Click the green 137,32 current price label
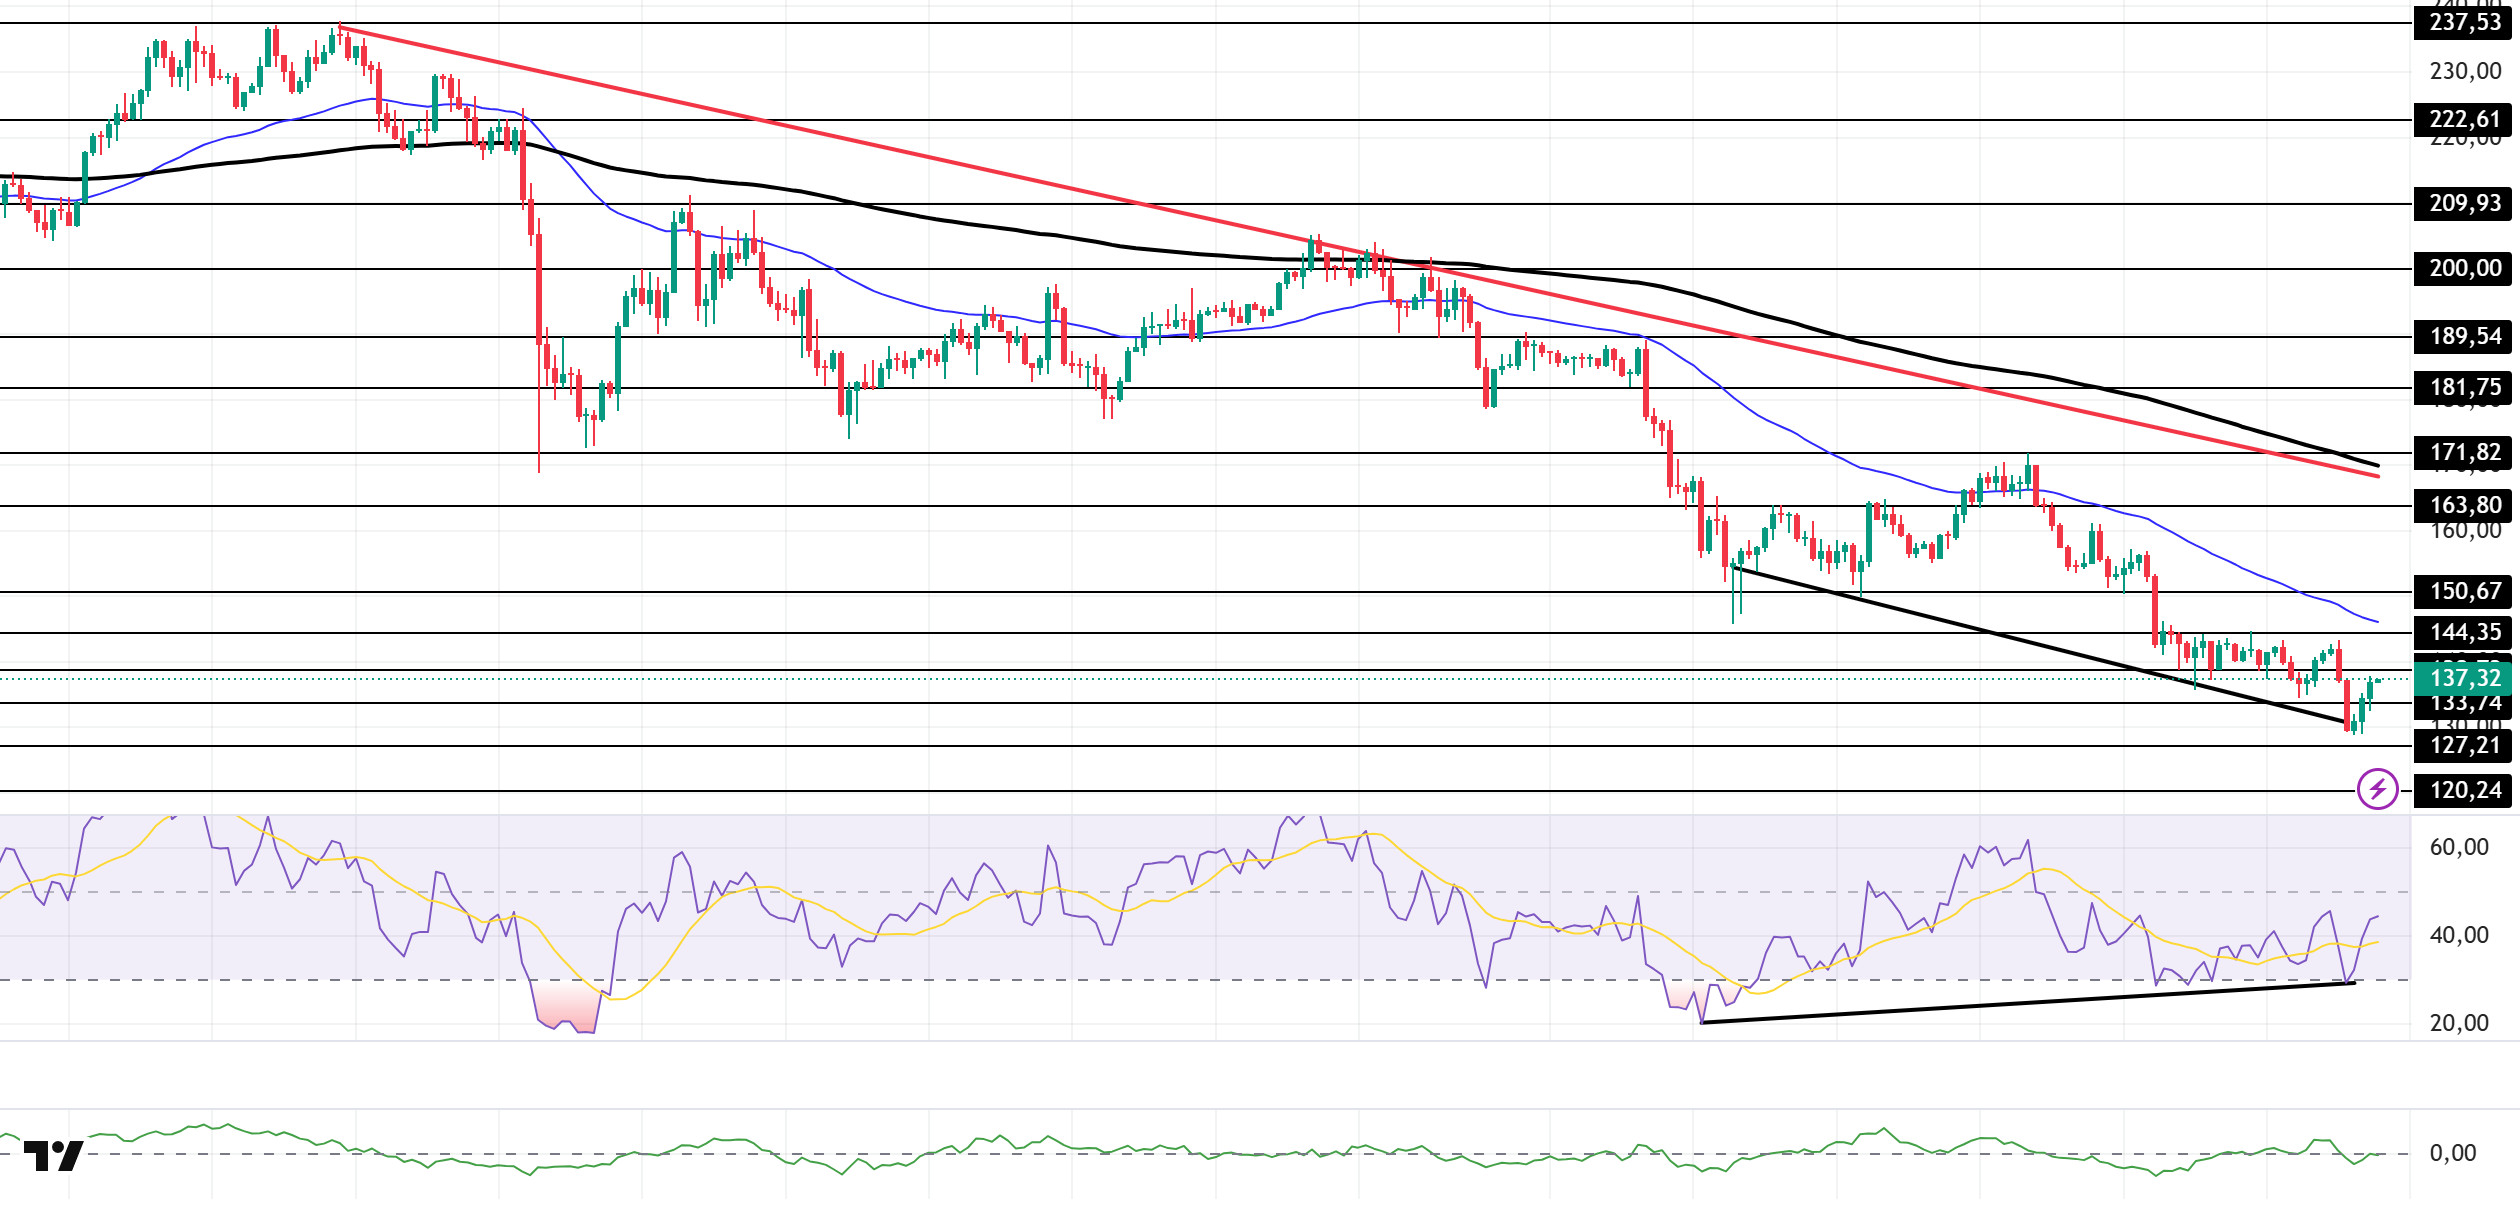2520x1211 pixels. coord(2464,678)
